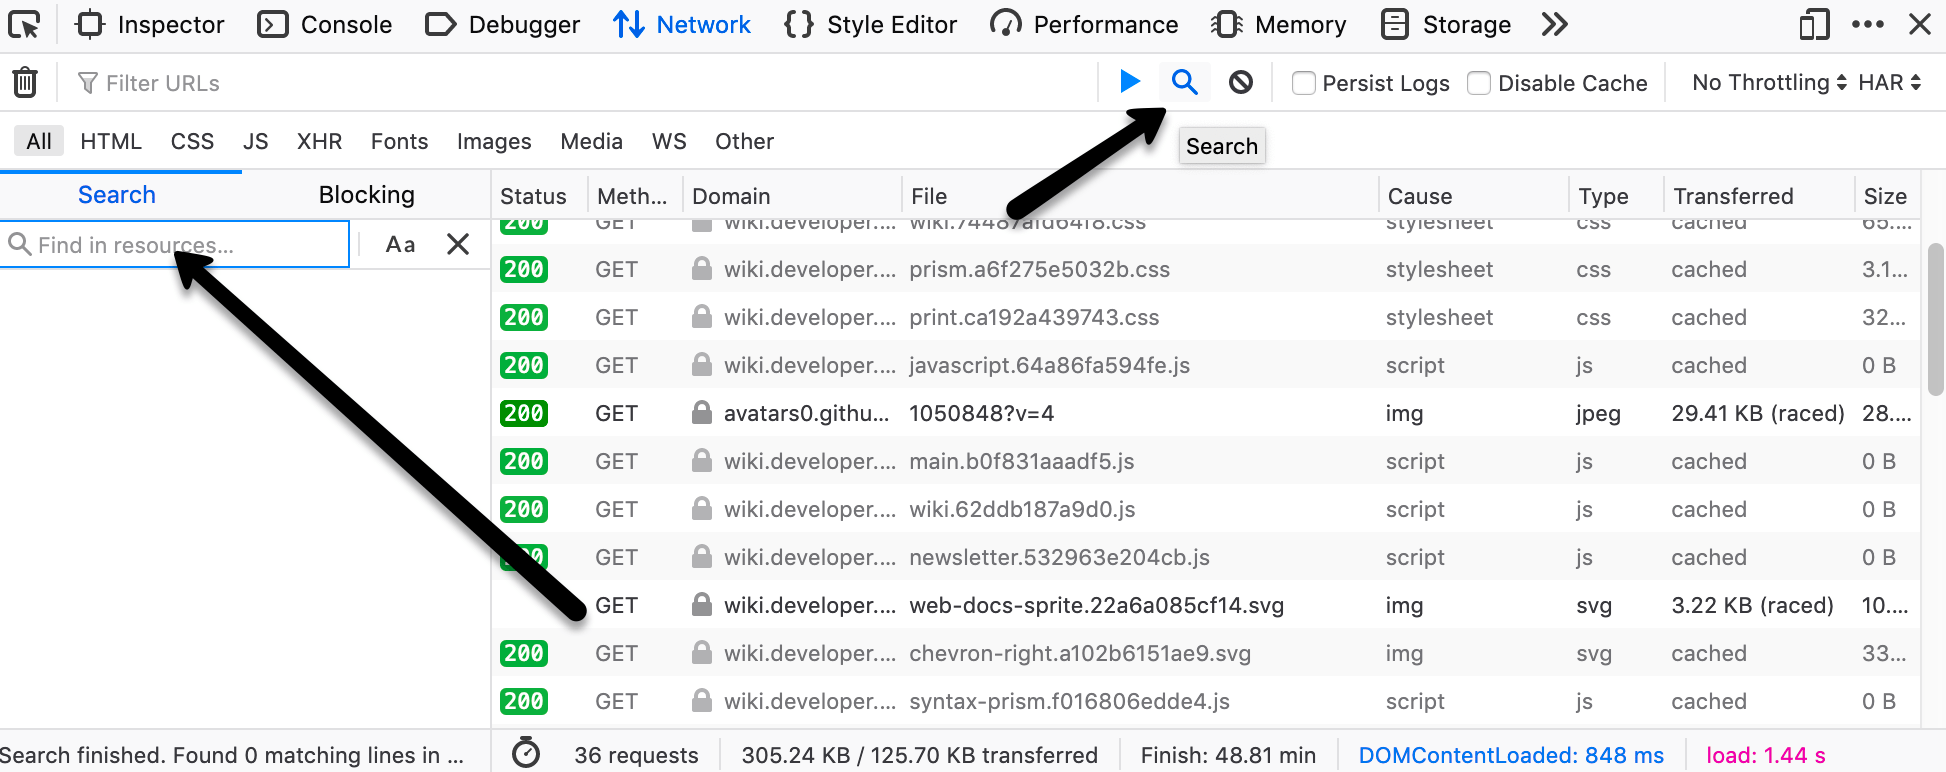Select the javascript.64a86fa594fe.js request
1946x772 pixels.
coord(1205,365)
